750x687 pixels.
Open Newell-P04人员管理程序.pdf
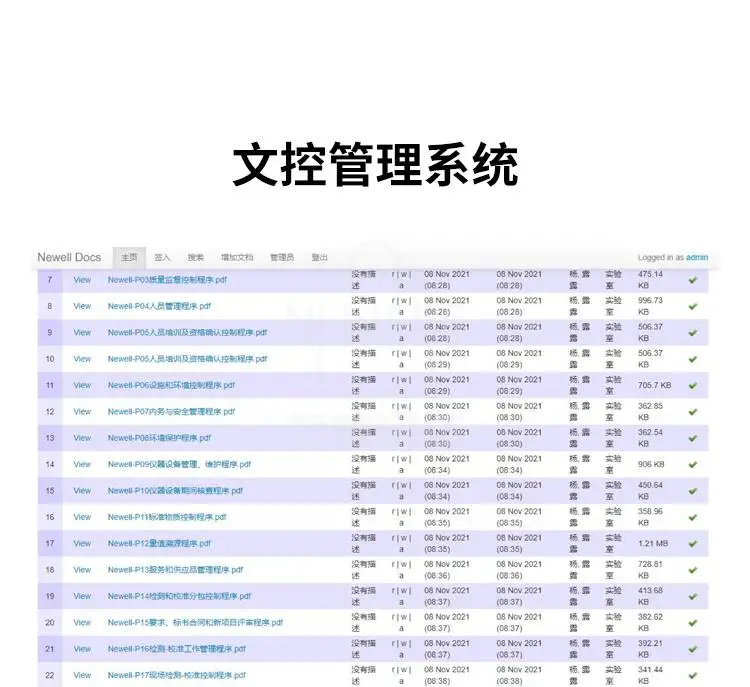click(159, 306)
